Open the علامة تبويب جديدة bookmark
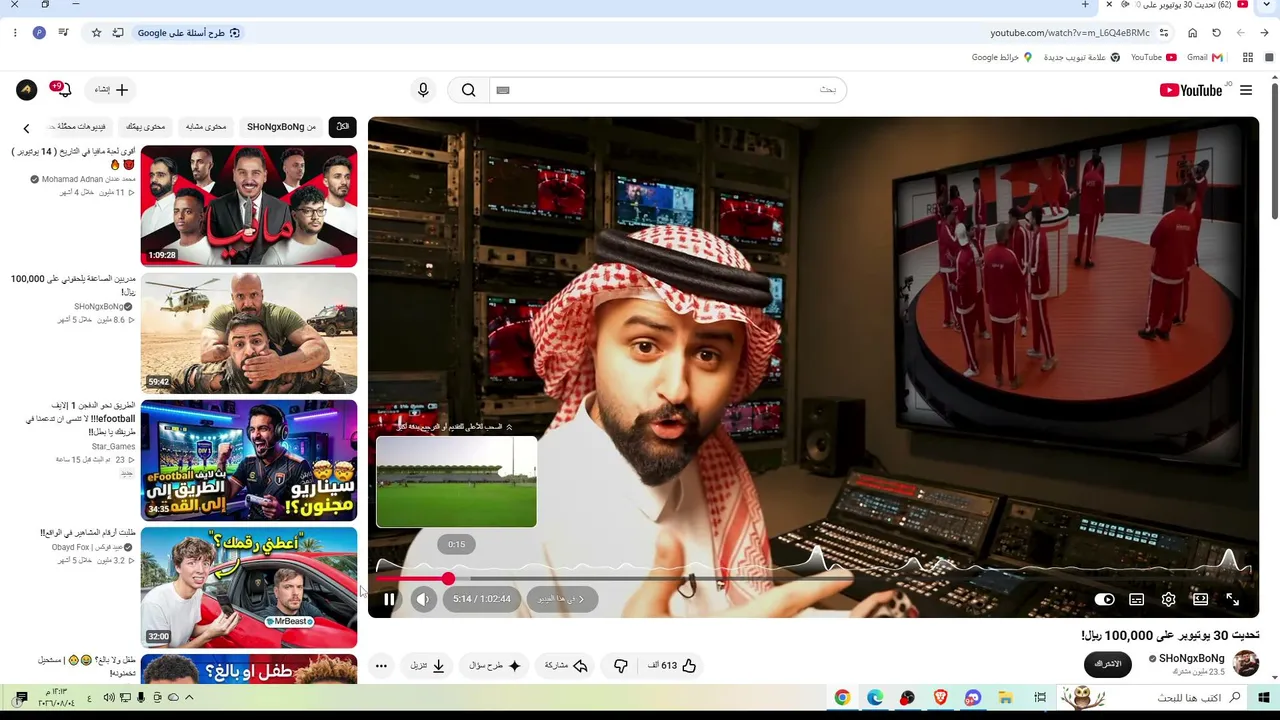 pos(1082,58)
